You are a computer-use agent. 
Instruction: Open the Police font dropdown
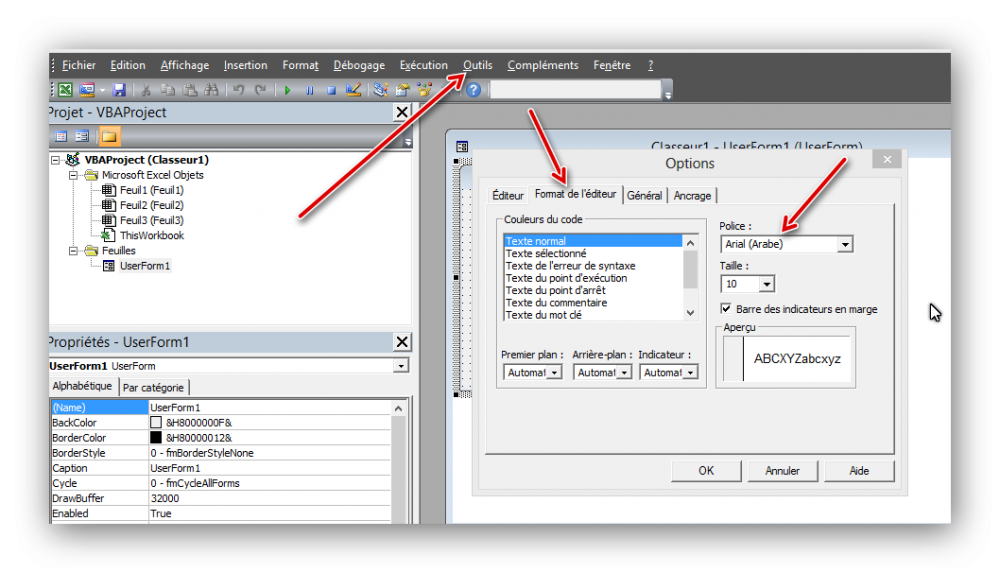[845, 244]
